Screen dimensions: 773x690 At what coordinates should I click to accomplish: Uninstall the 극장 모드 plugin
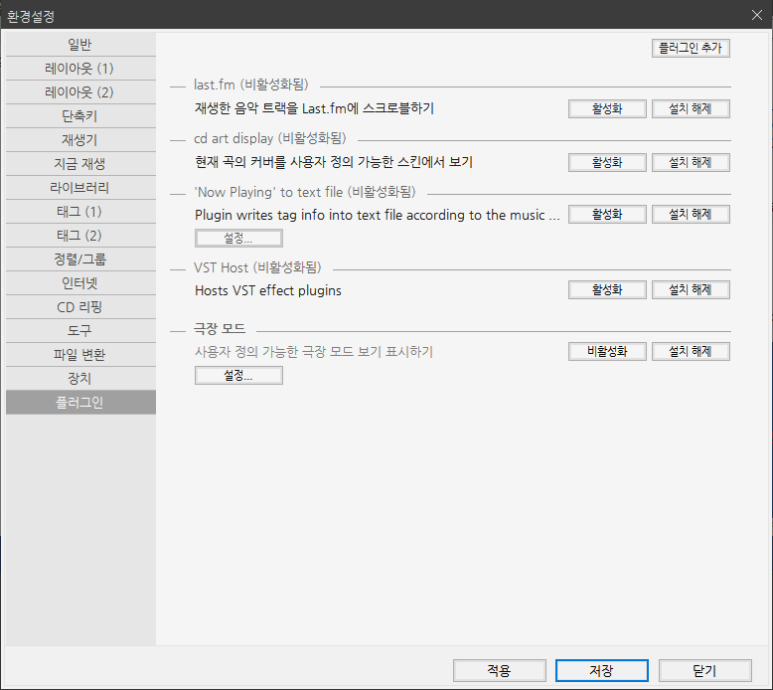click(691, 352)
